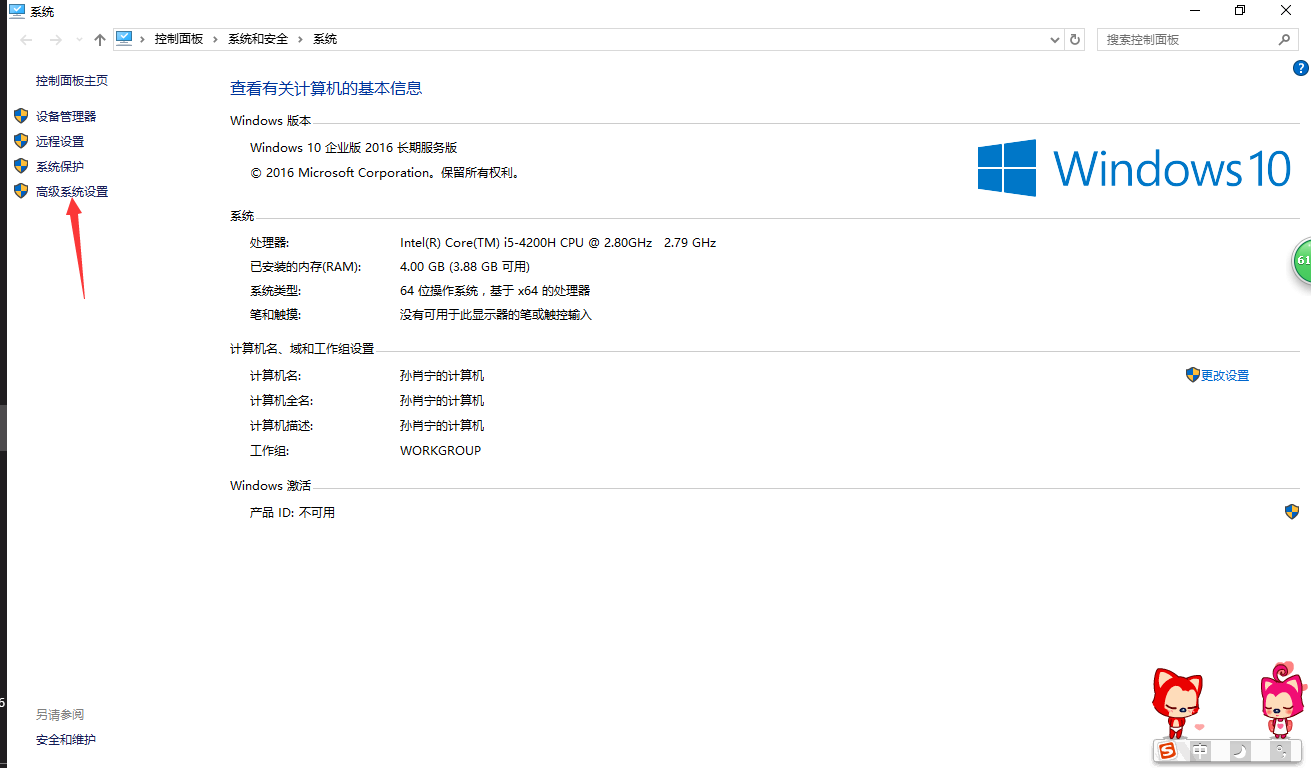Click the up arrow navigation button
The image size is (1311, 768).
click(99, 40)
